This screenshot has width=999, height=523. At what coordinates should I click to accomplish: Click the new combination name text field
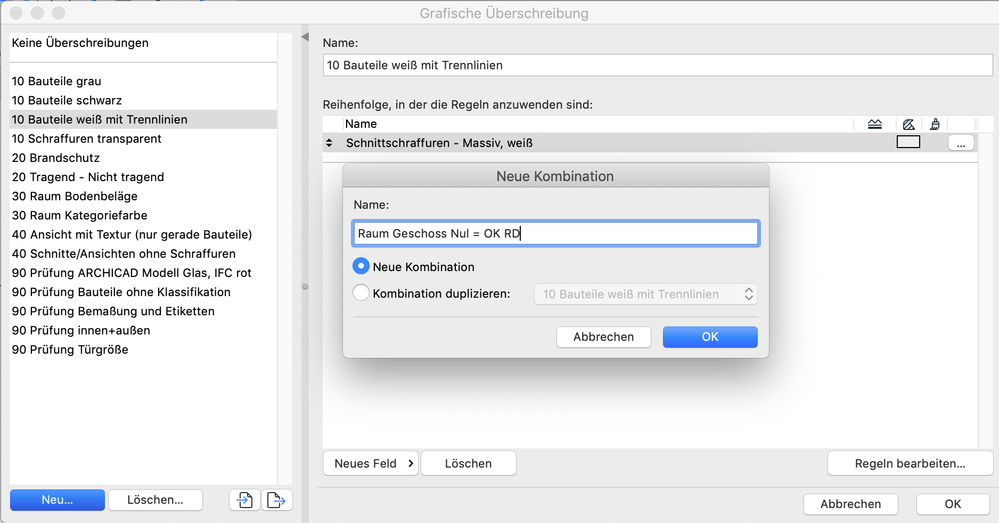click(556, 234)
